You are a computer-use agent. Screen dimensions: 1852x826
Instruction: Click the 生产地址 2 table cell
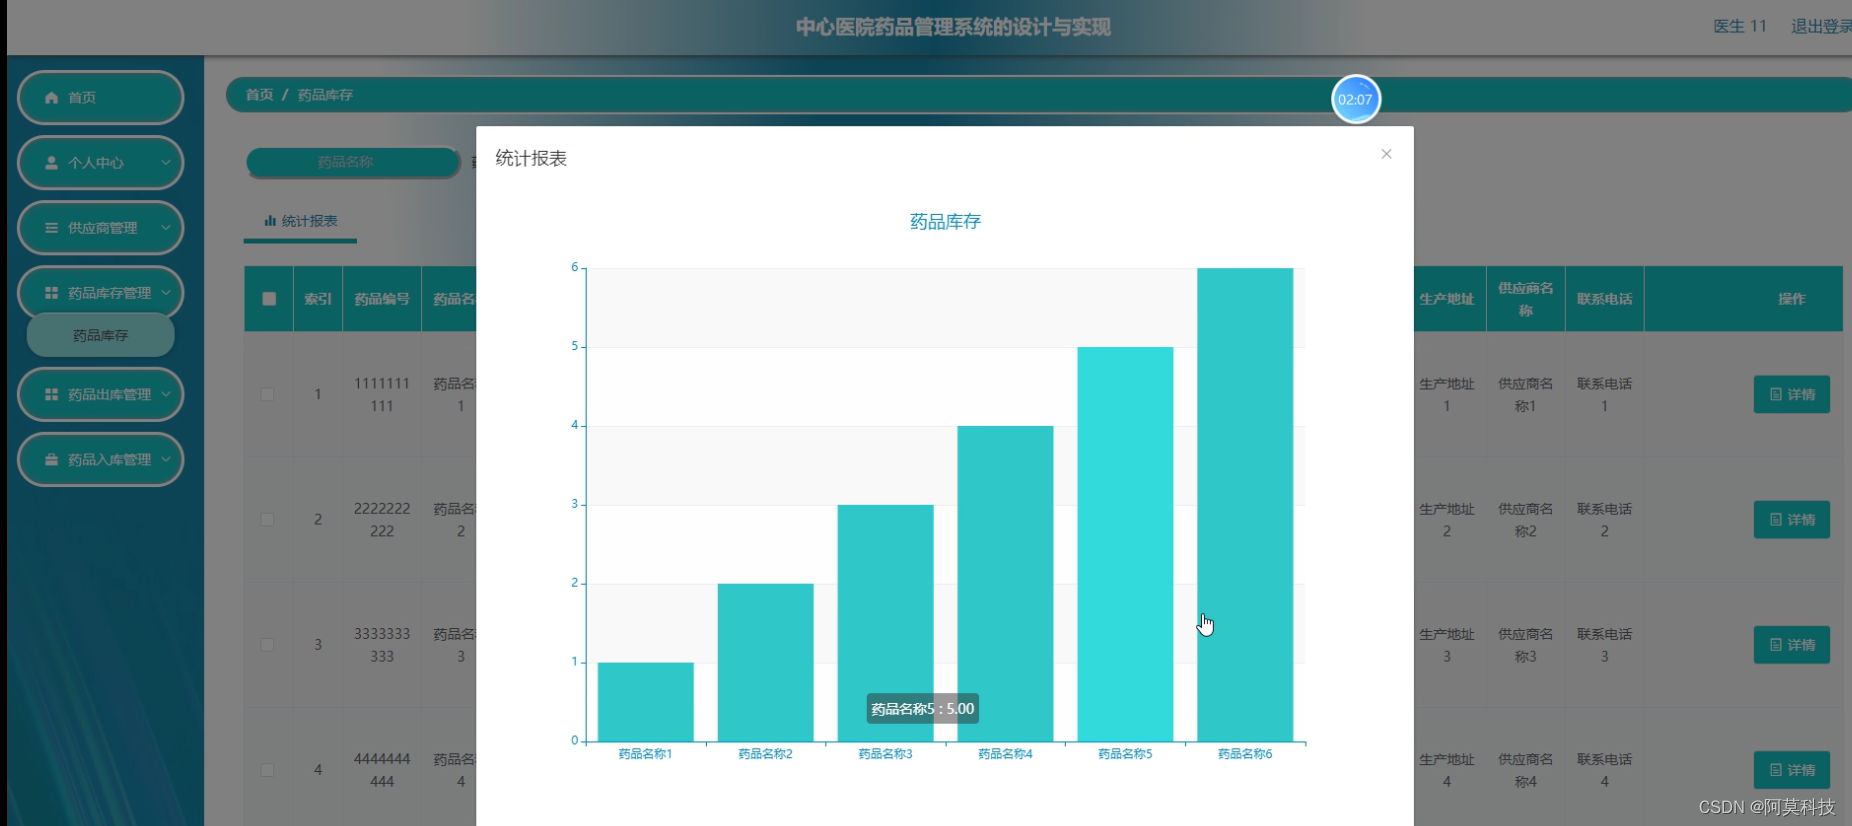1446,520
